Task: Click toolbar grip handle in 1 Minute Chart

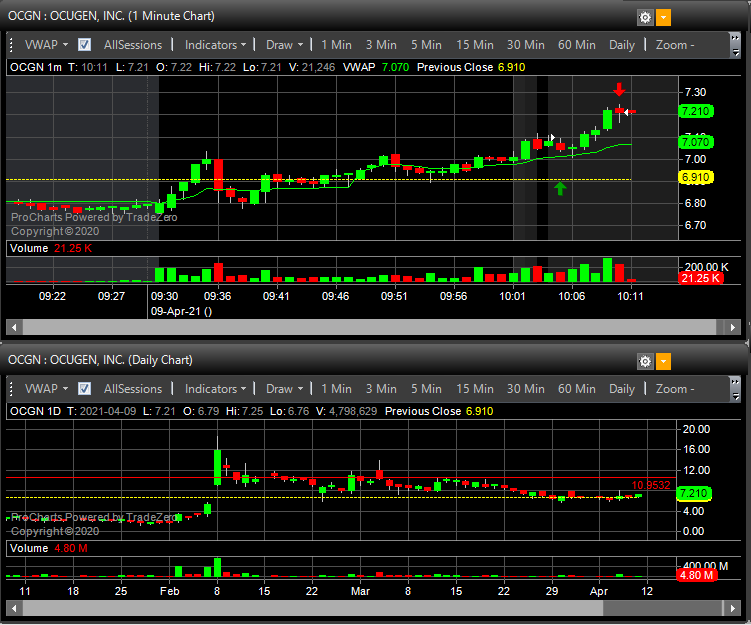Action: tap(11, 45)
